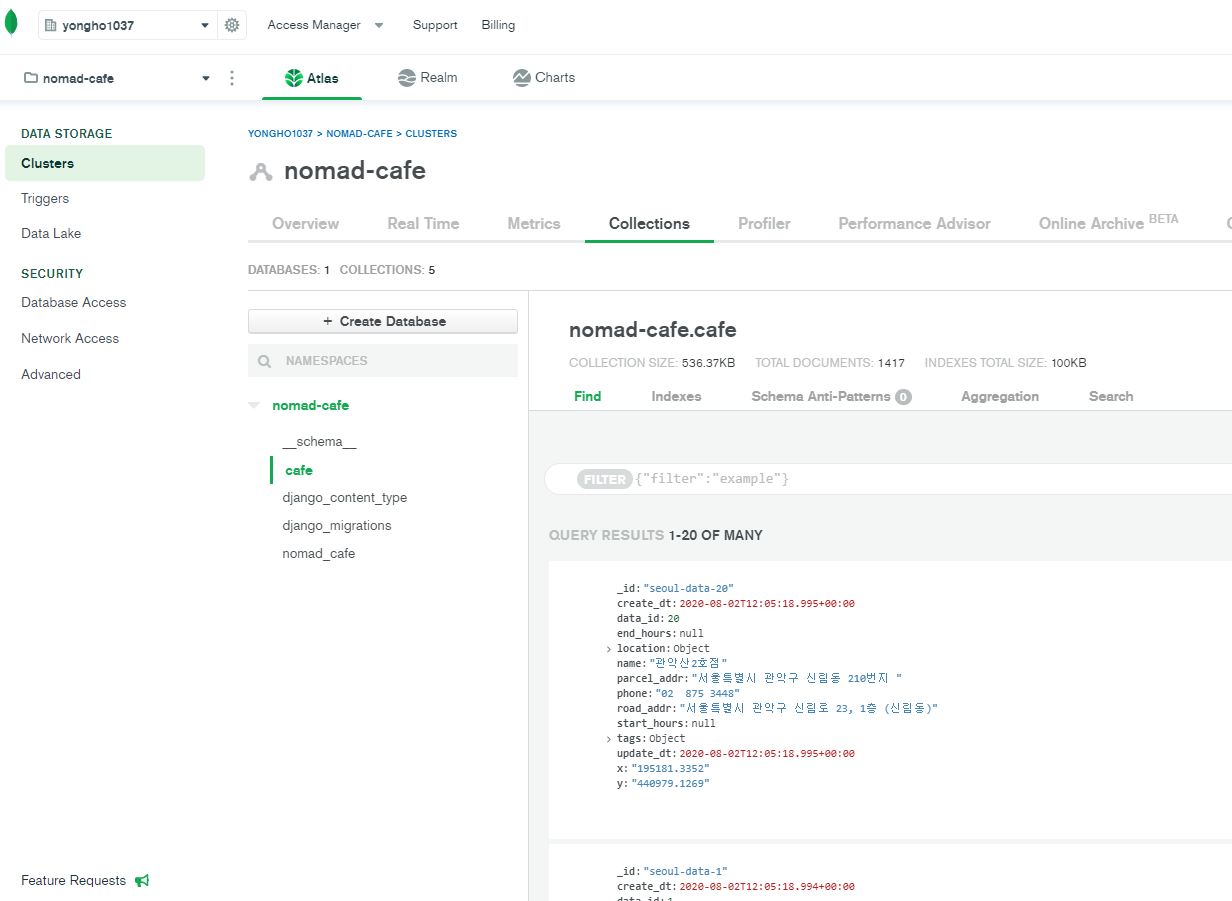Expand the location Object field
The image size is (1232, 901).
(608, 649)
